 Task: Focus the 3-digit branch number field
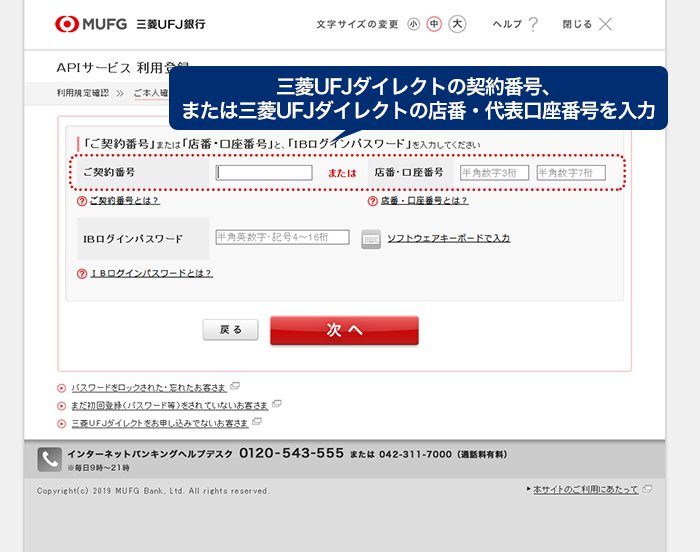click(495, 172)
